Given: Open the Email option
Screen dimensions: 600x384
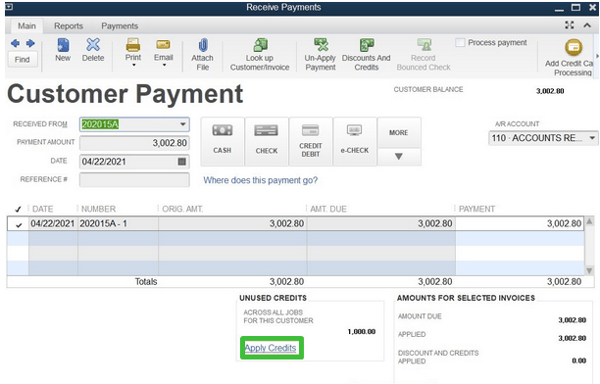Looking at the screenshot, I should [x=163, y=50].
